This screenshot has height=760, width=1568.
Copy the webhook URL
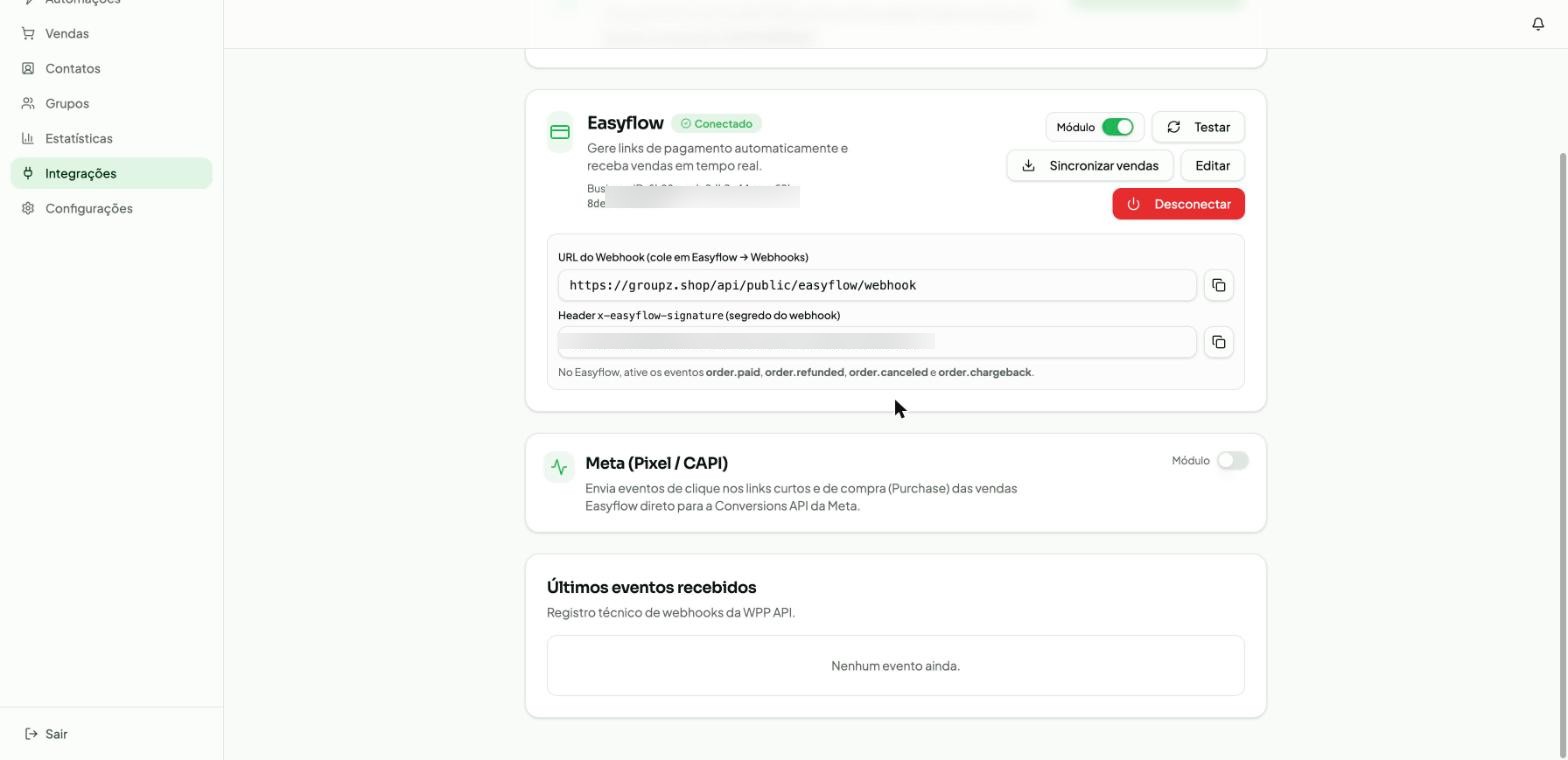tap(1218, 285)
